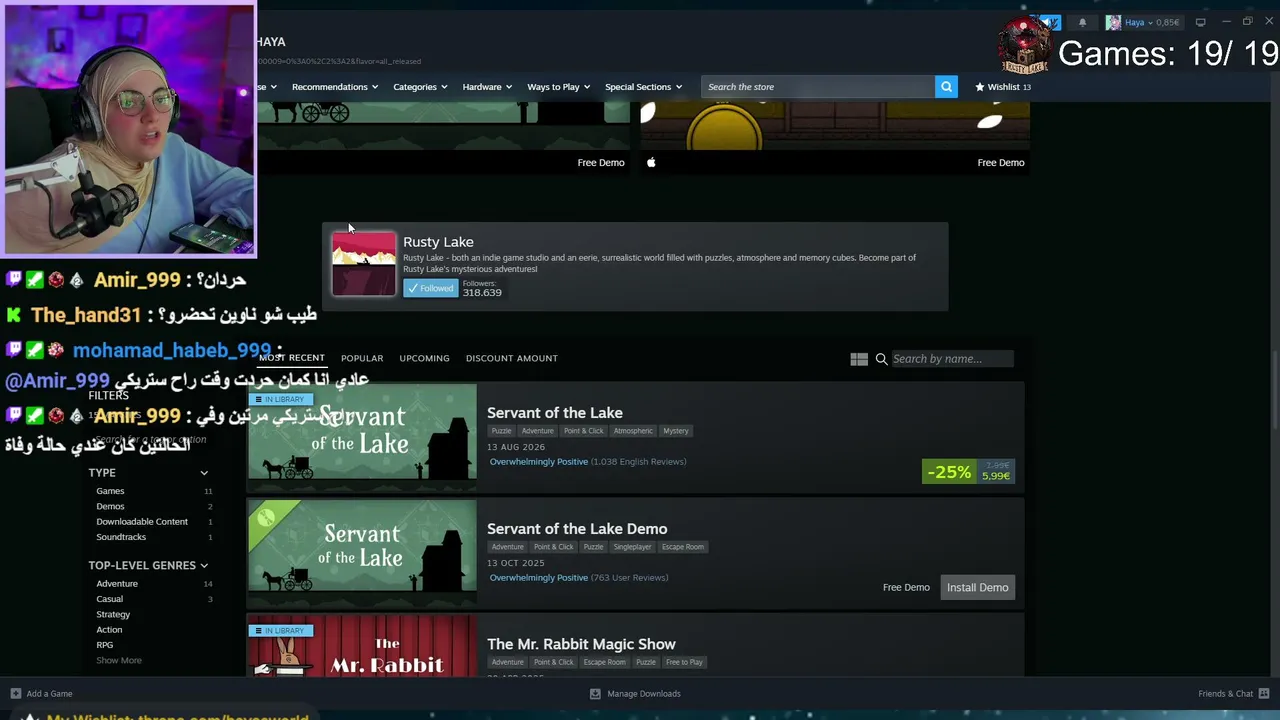Open Servant of the Lake game title
1280x720 pixels.
[x=555, y=413]
